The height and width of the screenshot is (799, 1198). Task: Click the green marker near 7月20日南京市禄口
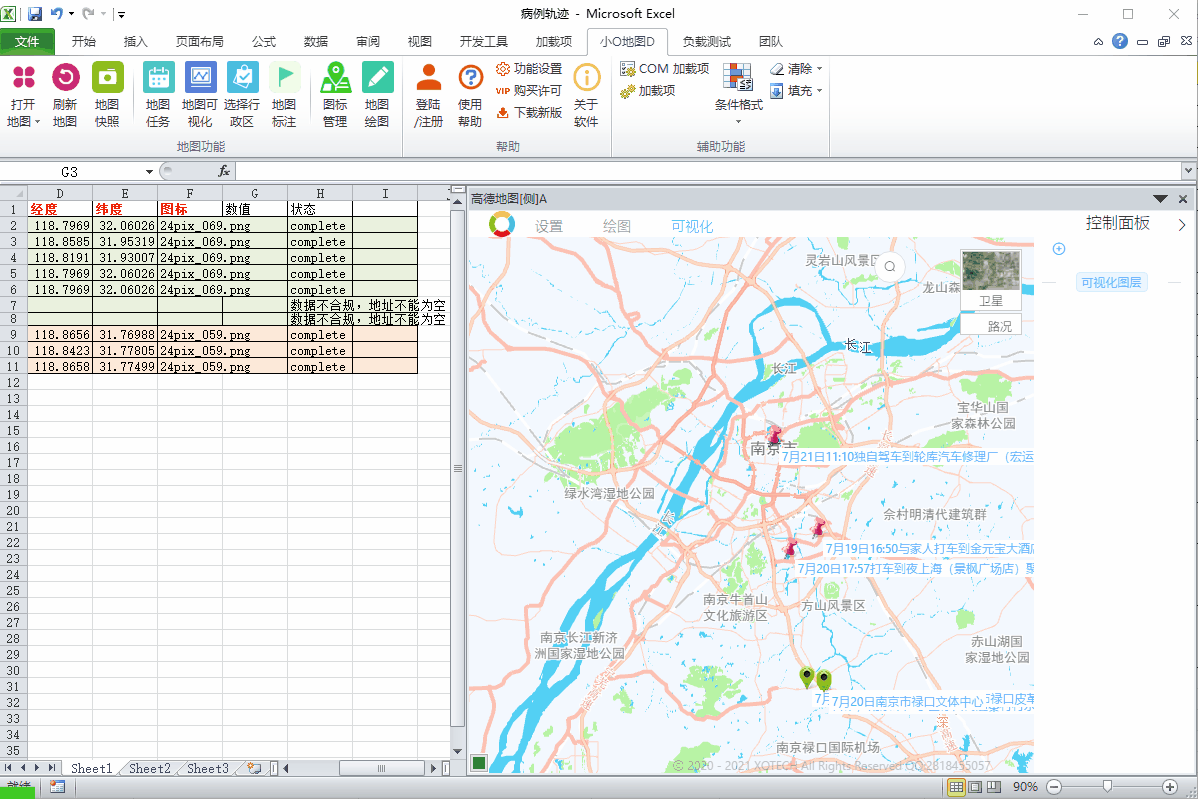(x=824, y=679)
